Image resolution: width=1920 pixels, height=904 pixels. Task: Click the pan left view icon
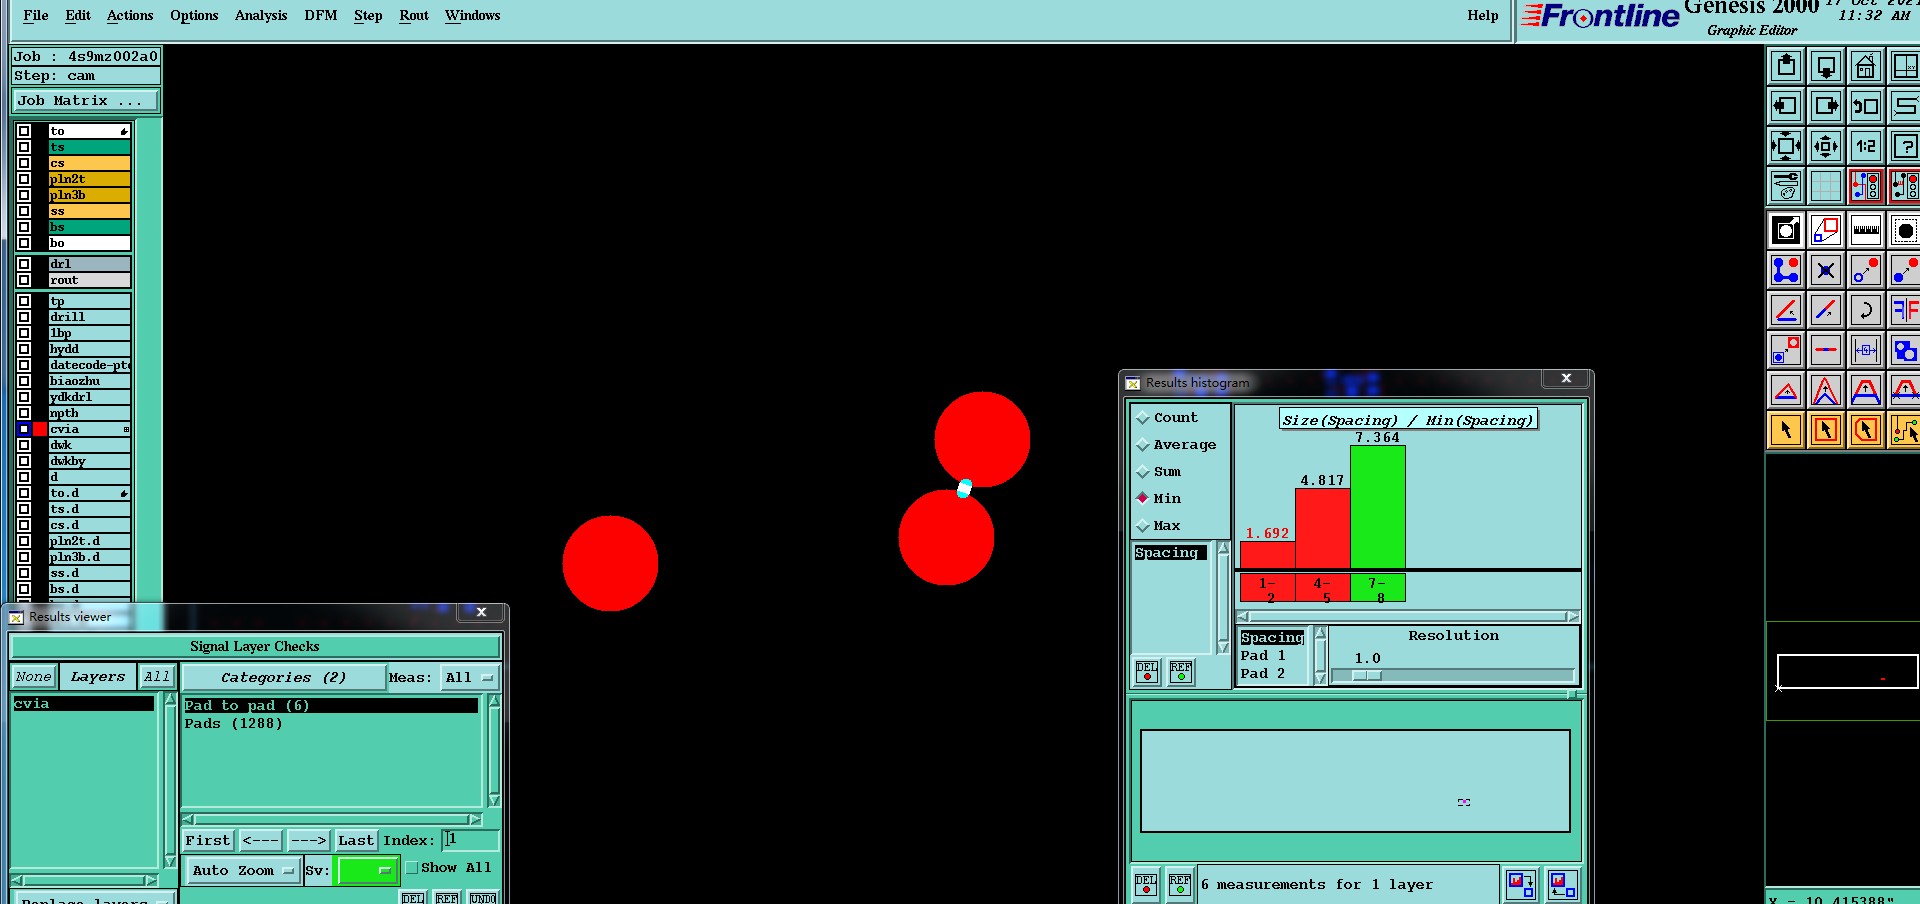tap(1786, 106)
